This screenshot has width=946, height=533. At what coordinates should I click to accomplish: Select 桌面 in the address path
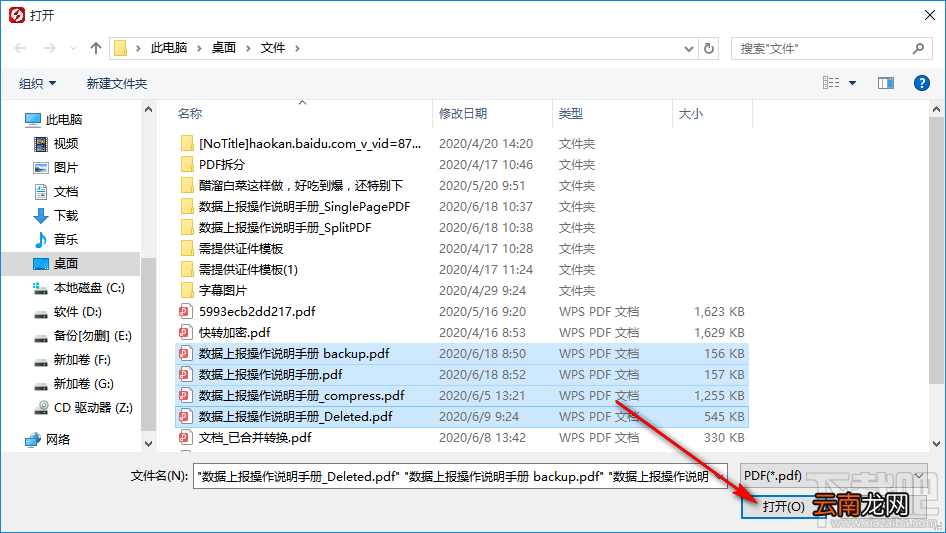point(224,48)
